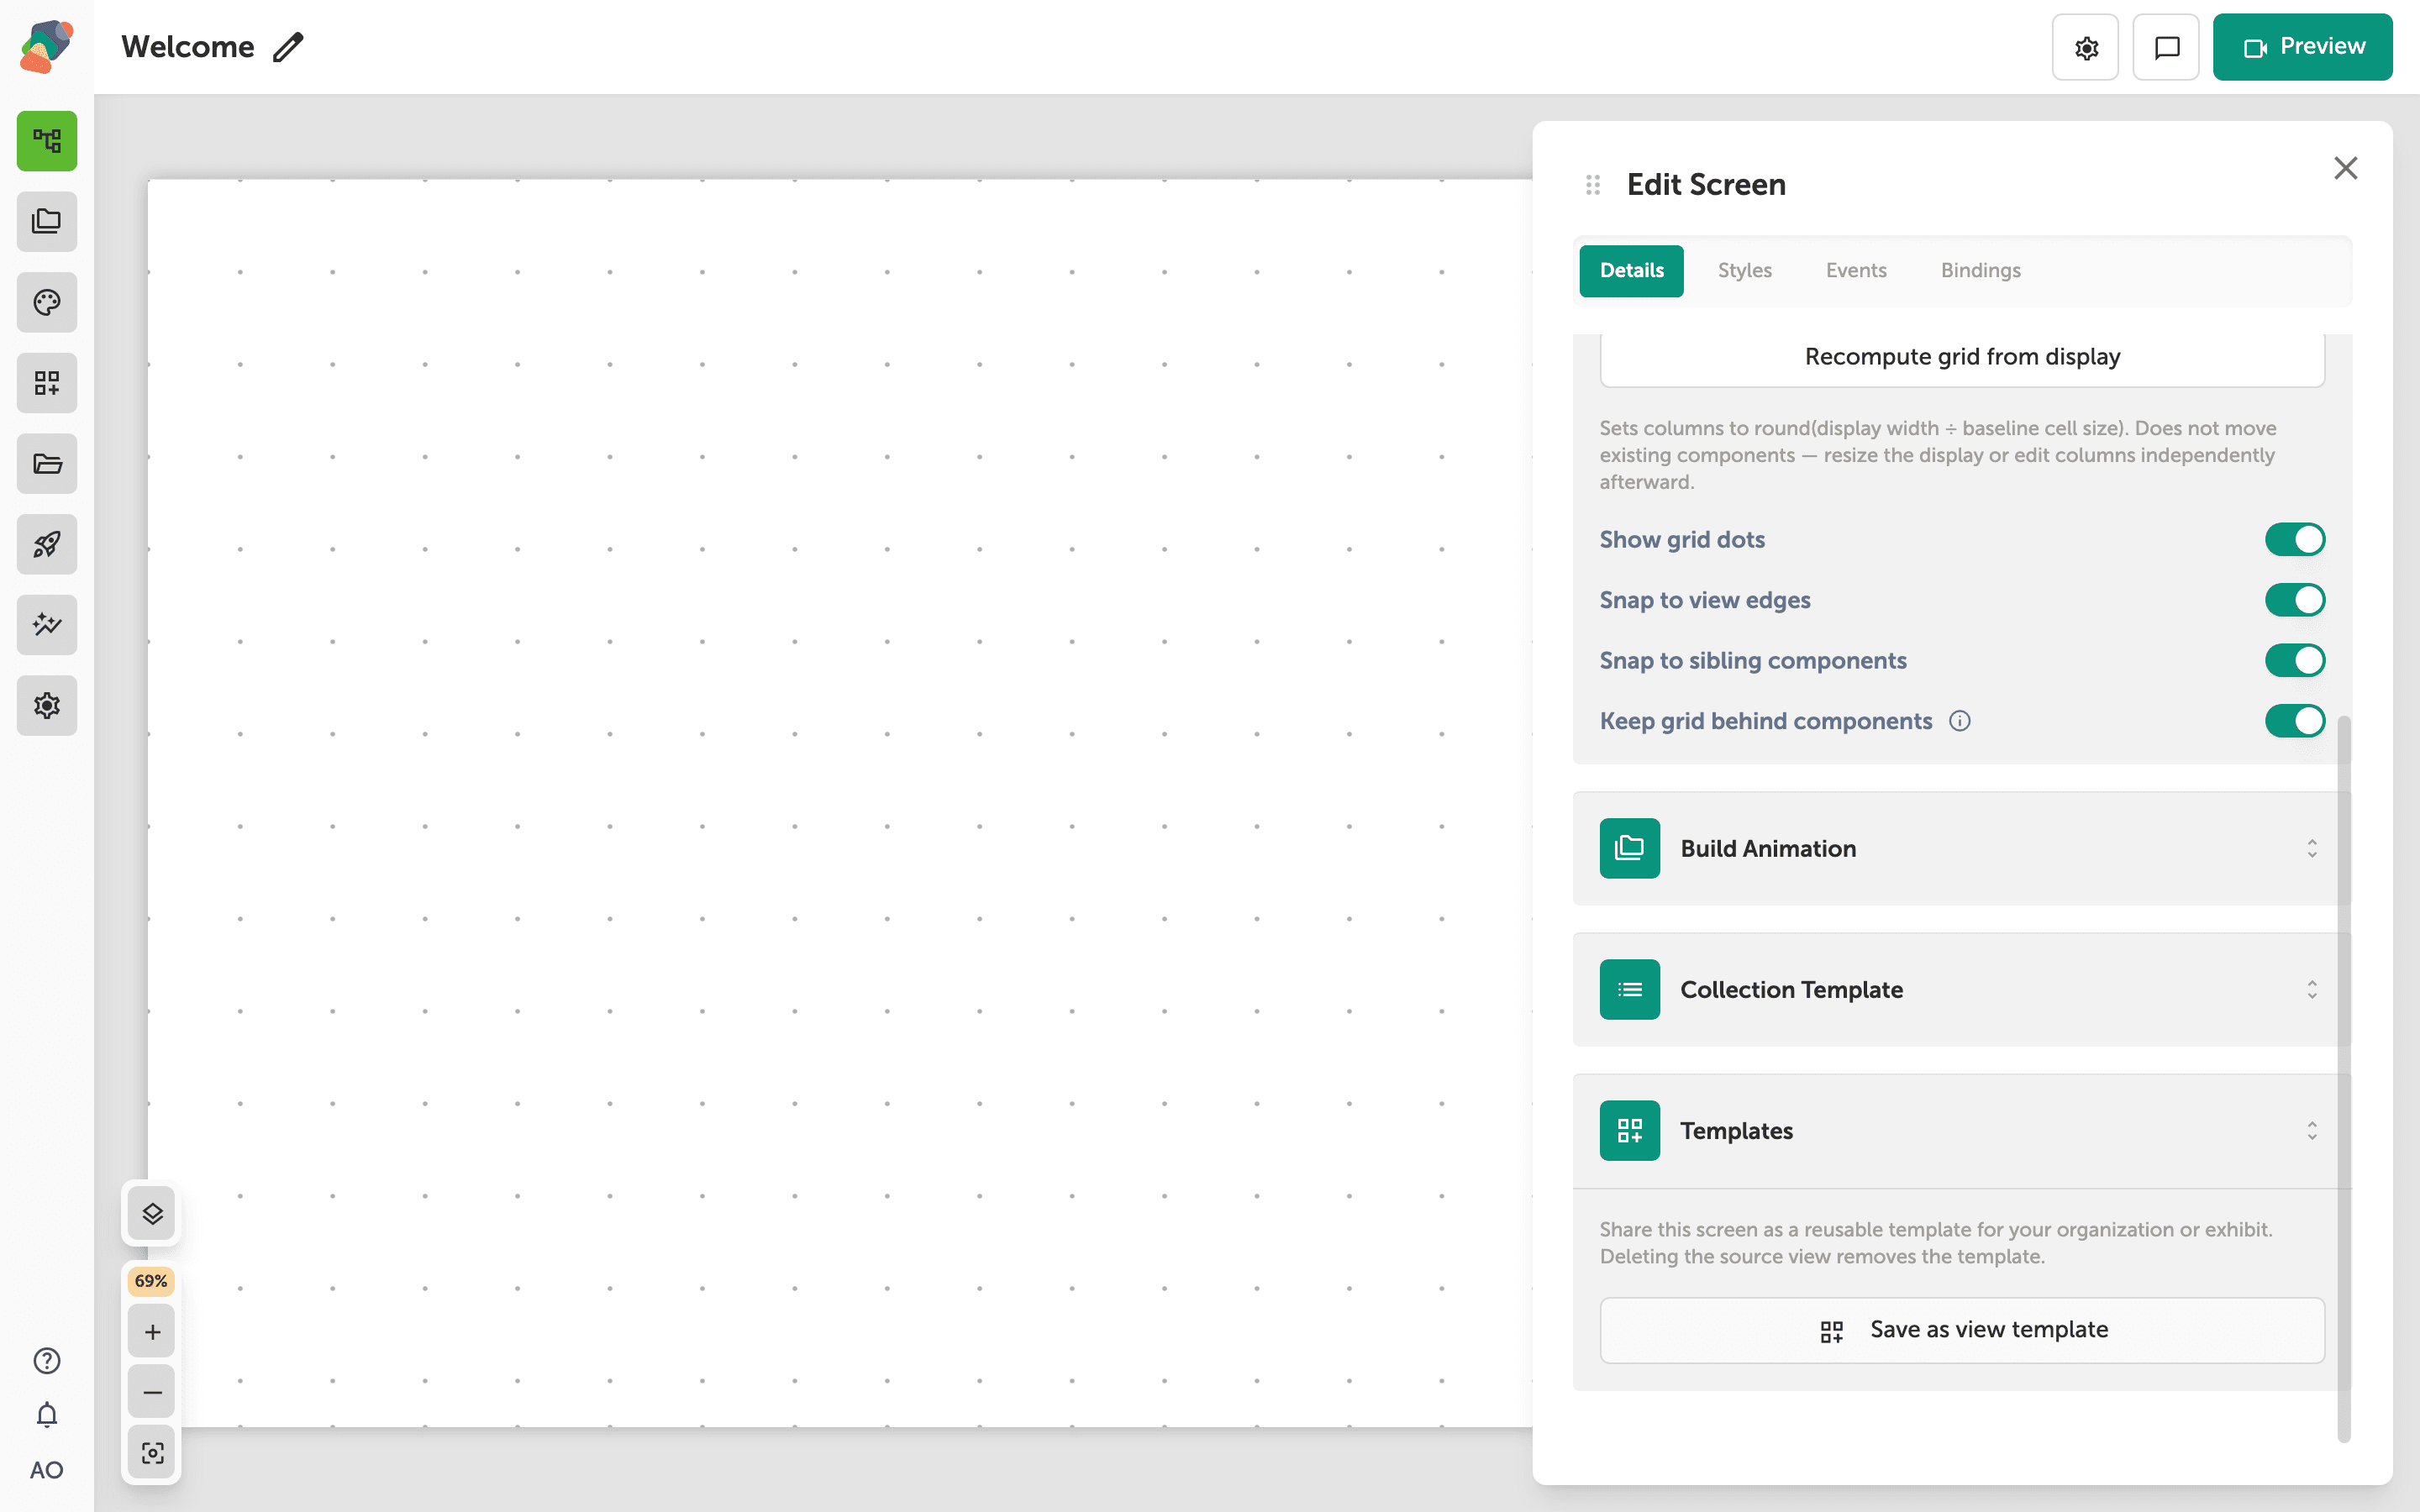The height and width of the screenshot is (1512, 2420).
Task: Zoom out with the minus button
Action: click(x=152, y=1392)
